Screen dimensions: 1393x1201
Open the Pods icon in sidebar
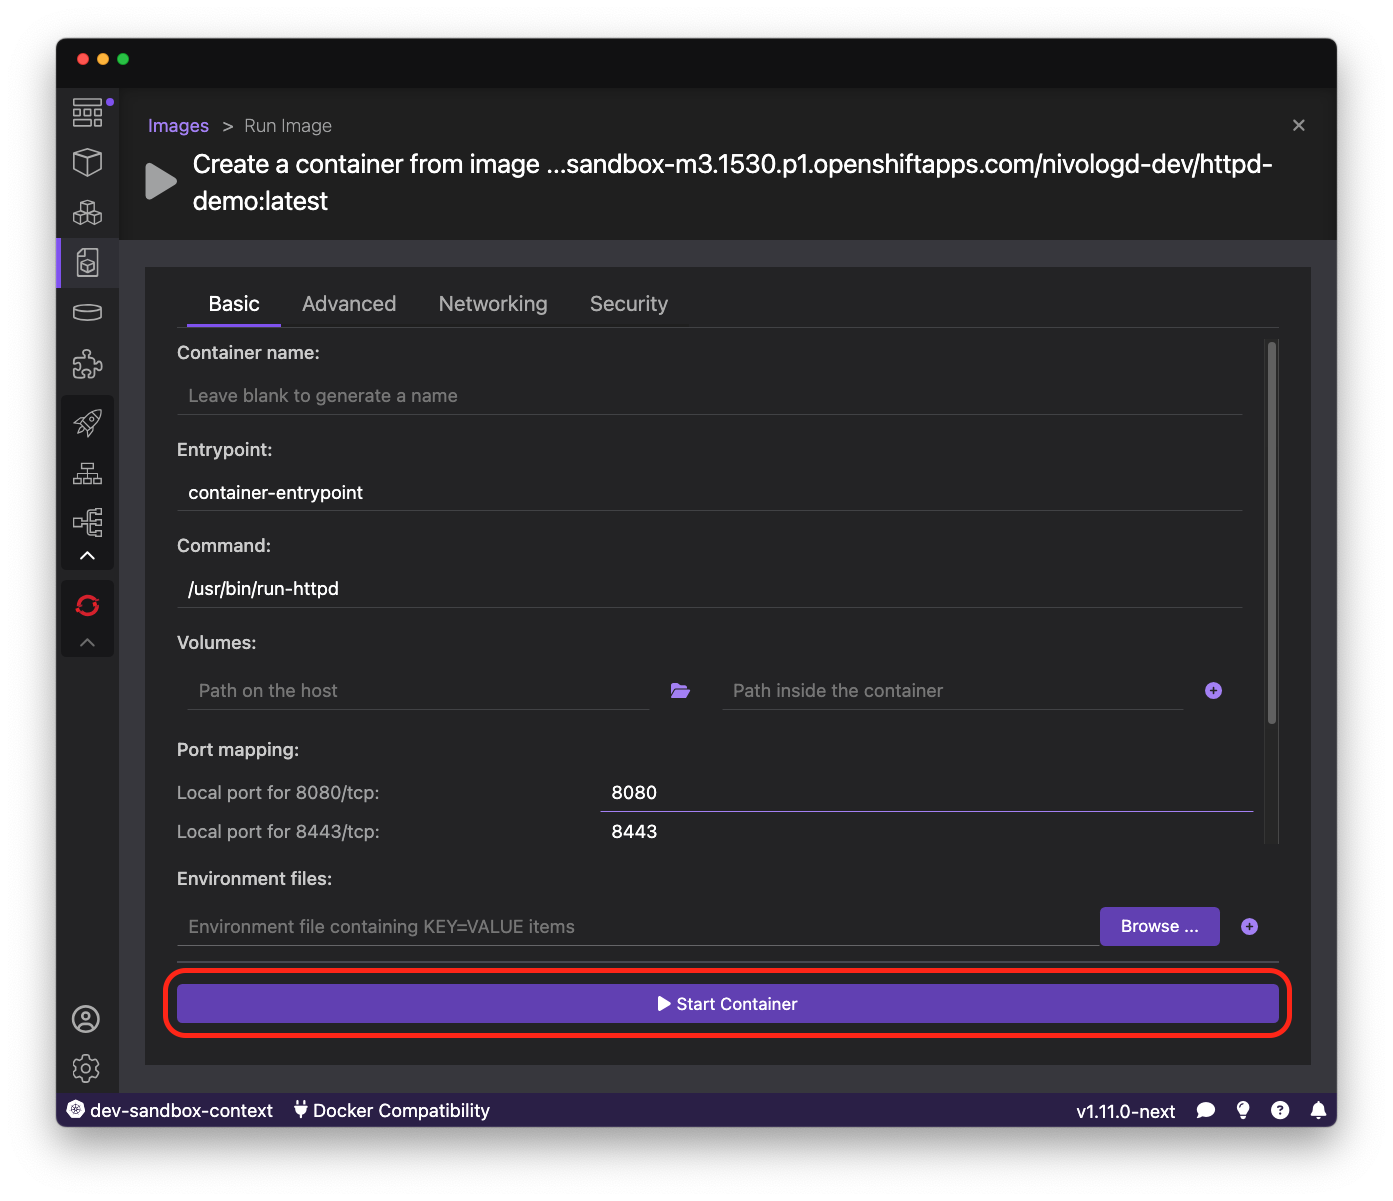(88, 212)
